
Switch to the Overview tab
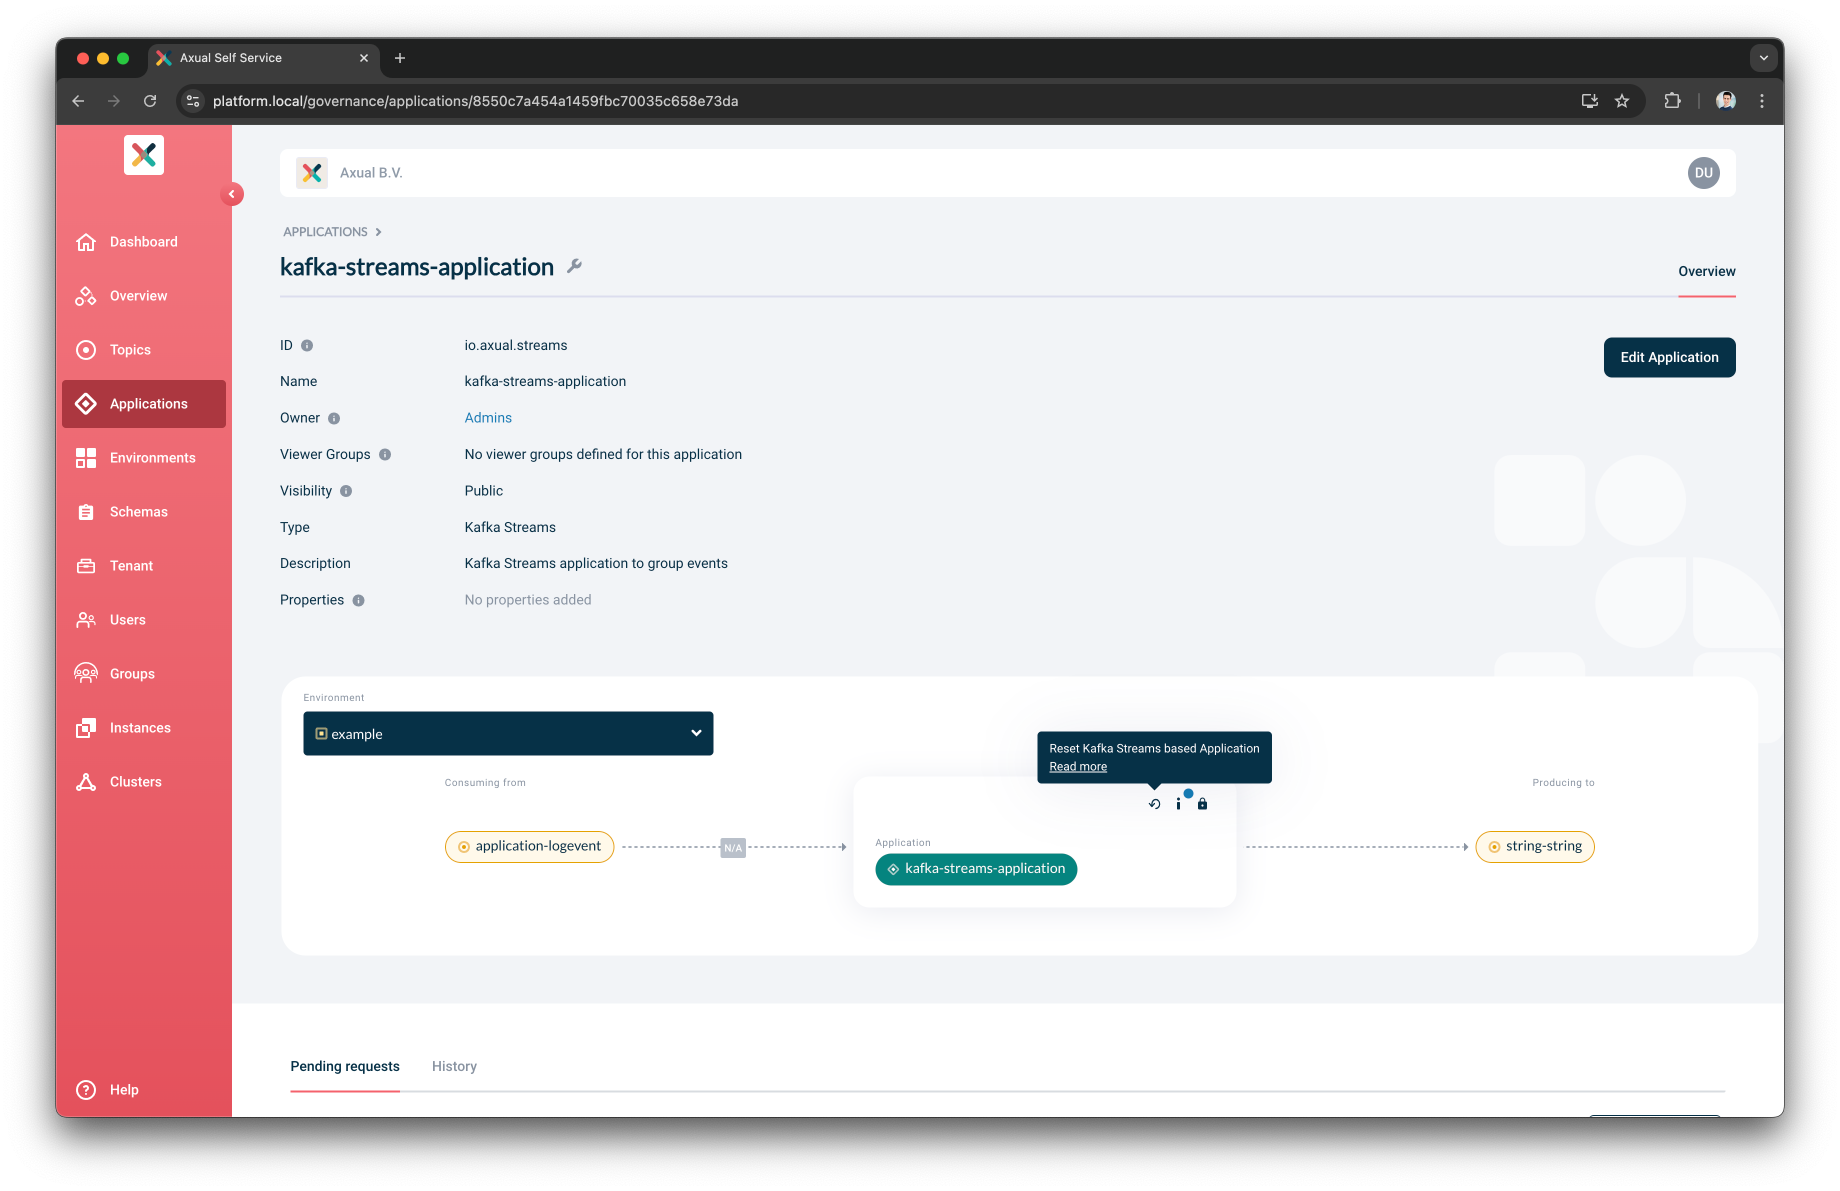pos(1707,272)
